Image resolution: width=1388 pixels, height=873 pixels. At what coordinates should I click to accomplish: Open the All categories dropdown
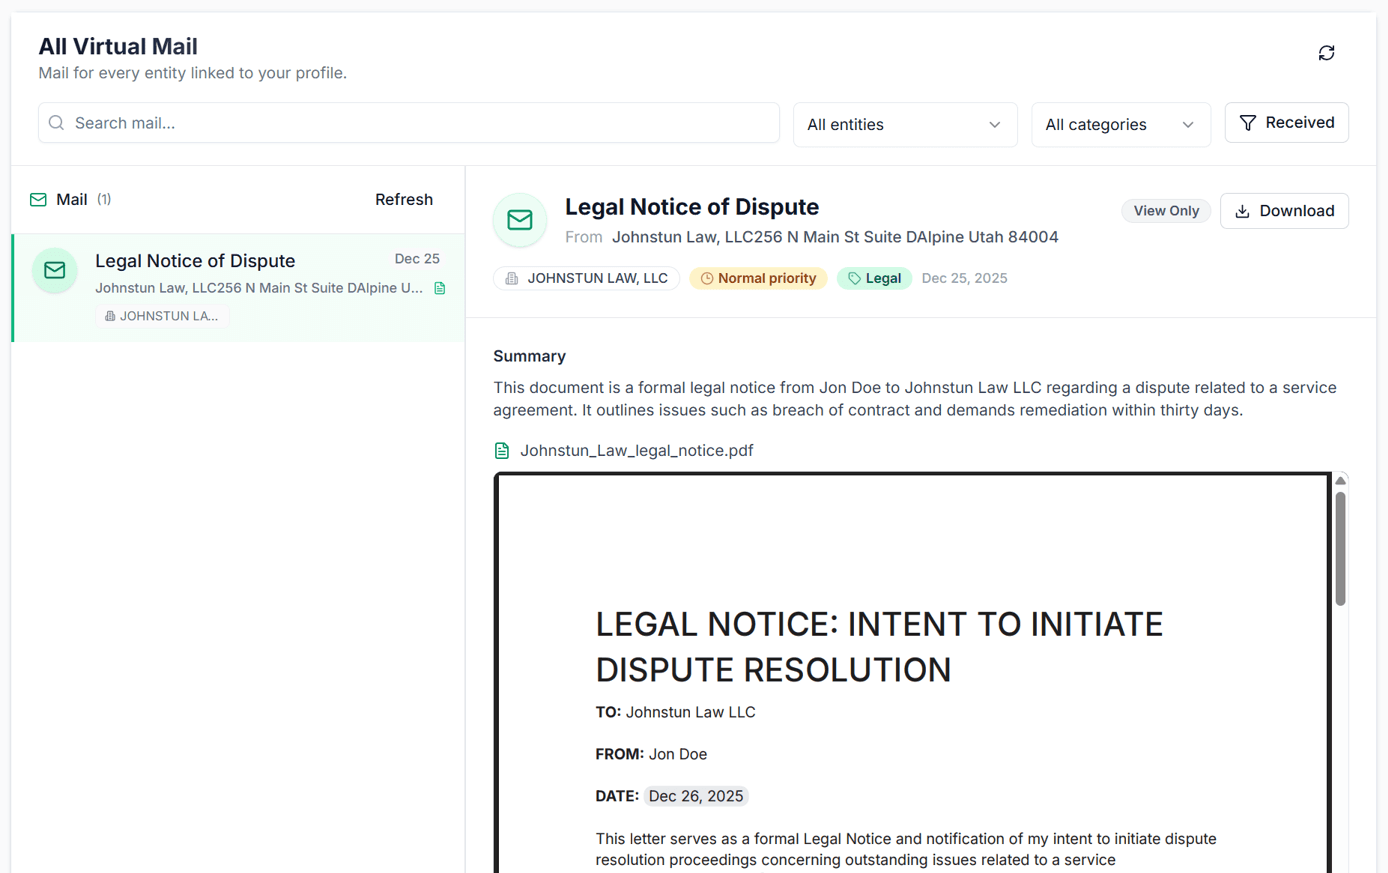click(1121, 125)
